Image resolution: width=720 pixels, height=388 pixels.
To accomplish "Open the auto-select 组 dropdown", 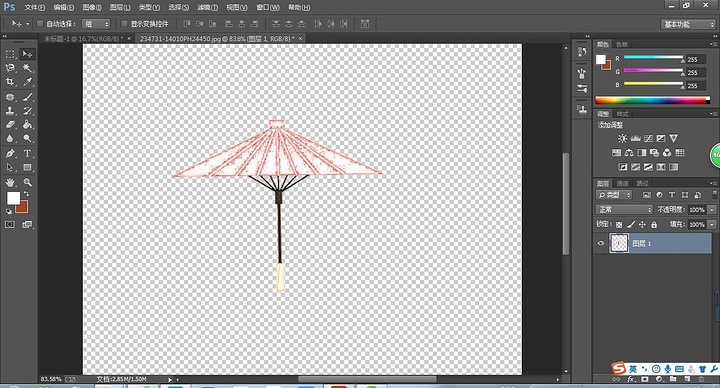I will pyautogui.click(x=96, y=24).
